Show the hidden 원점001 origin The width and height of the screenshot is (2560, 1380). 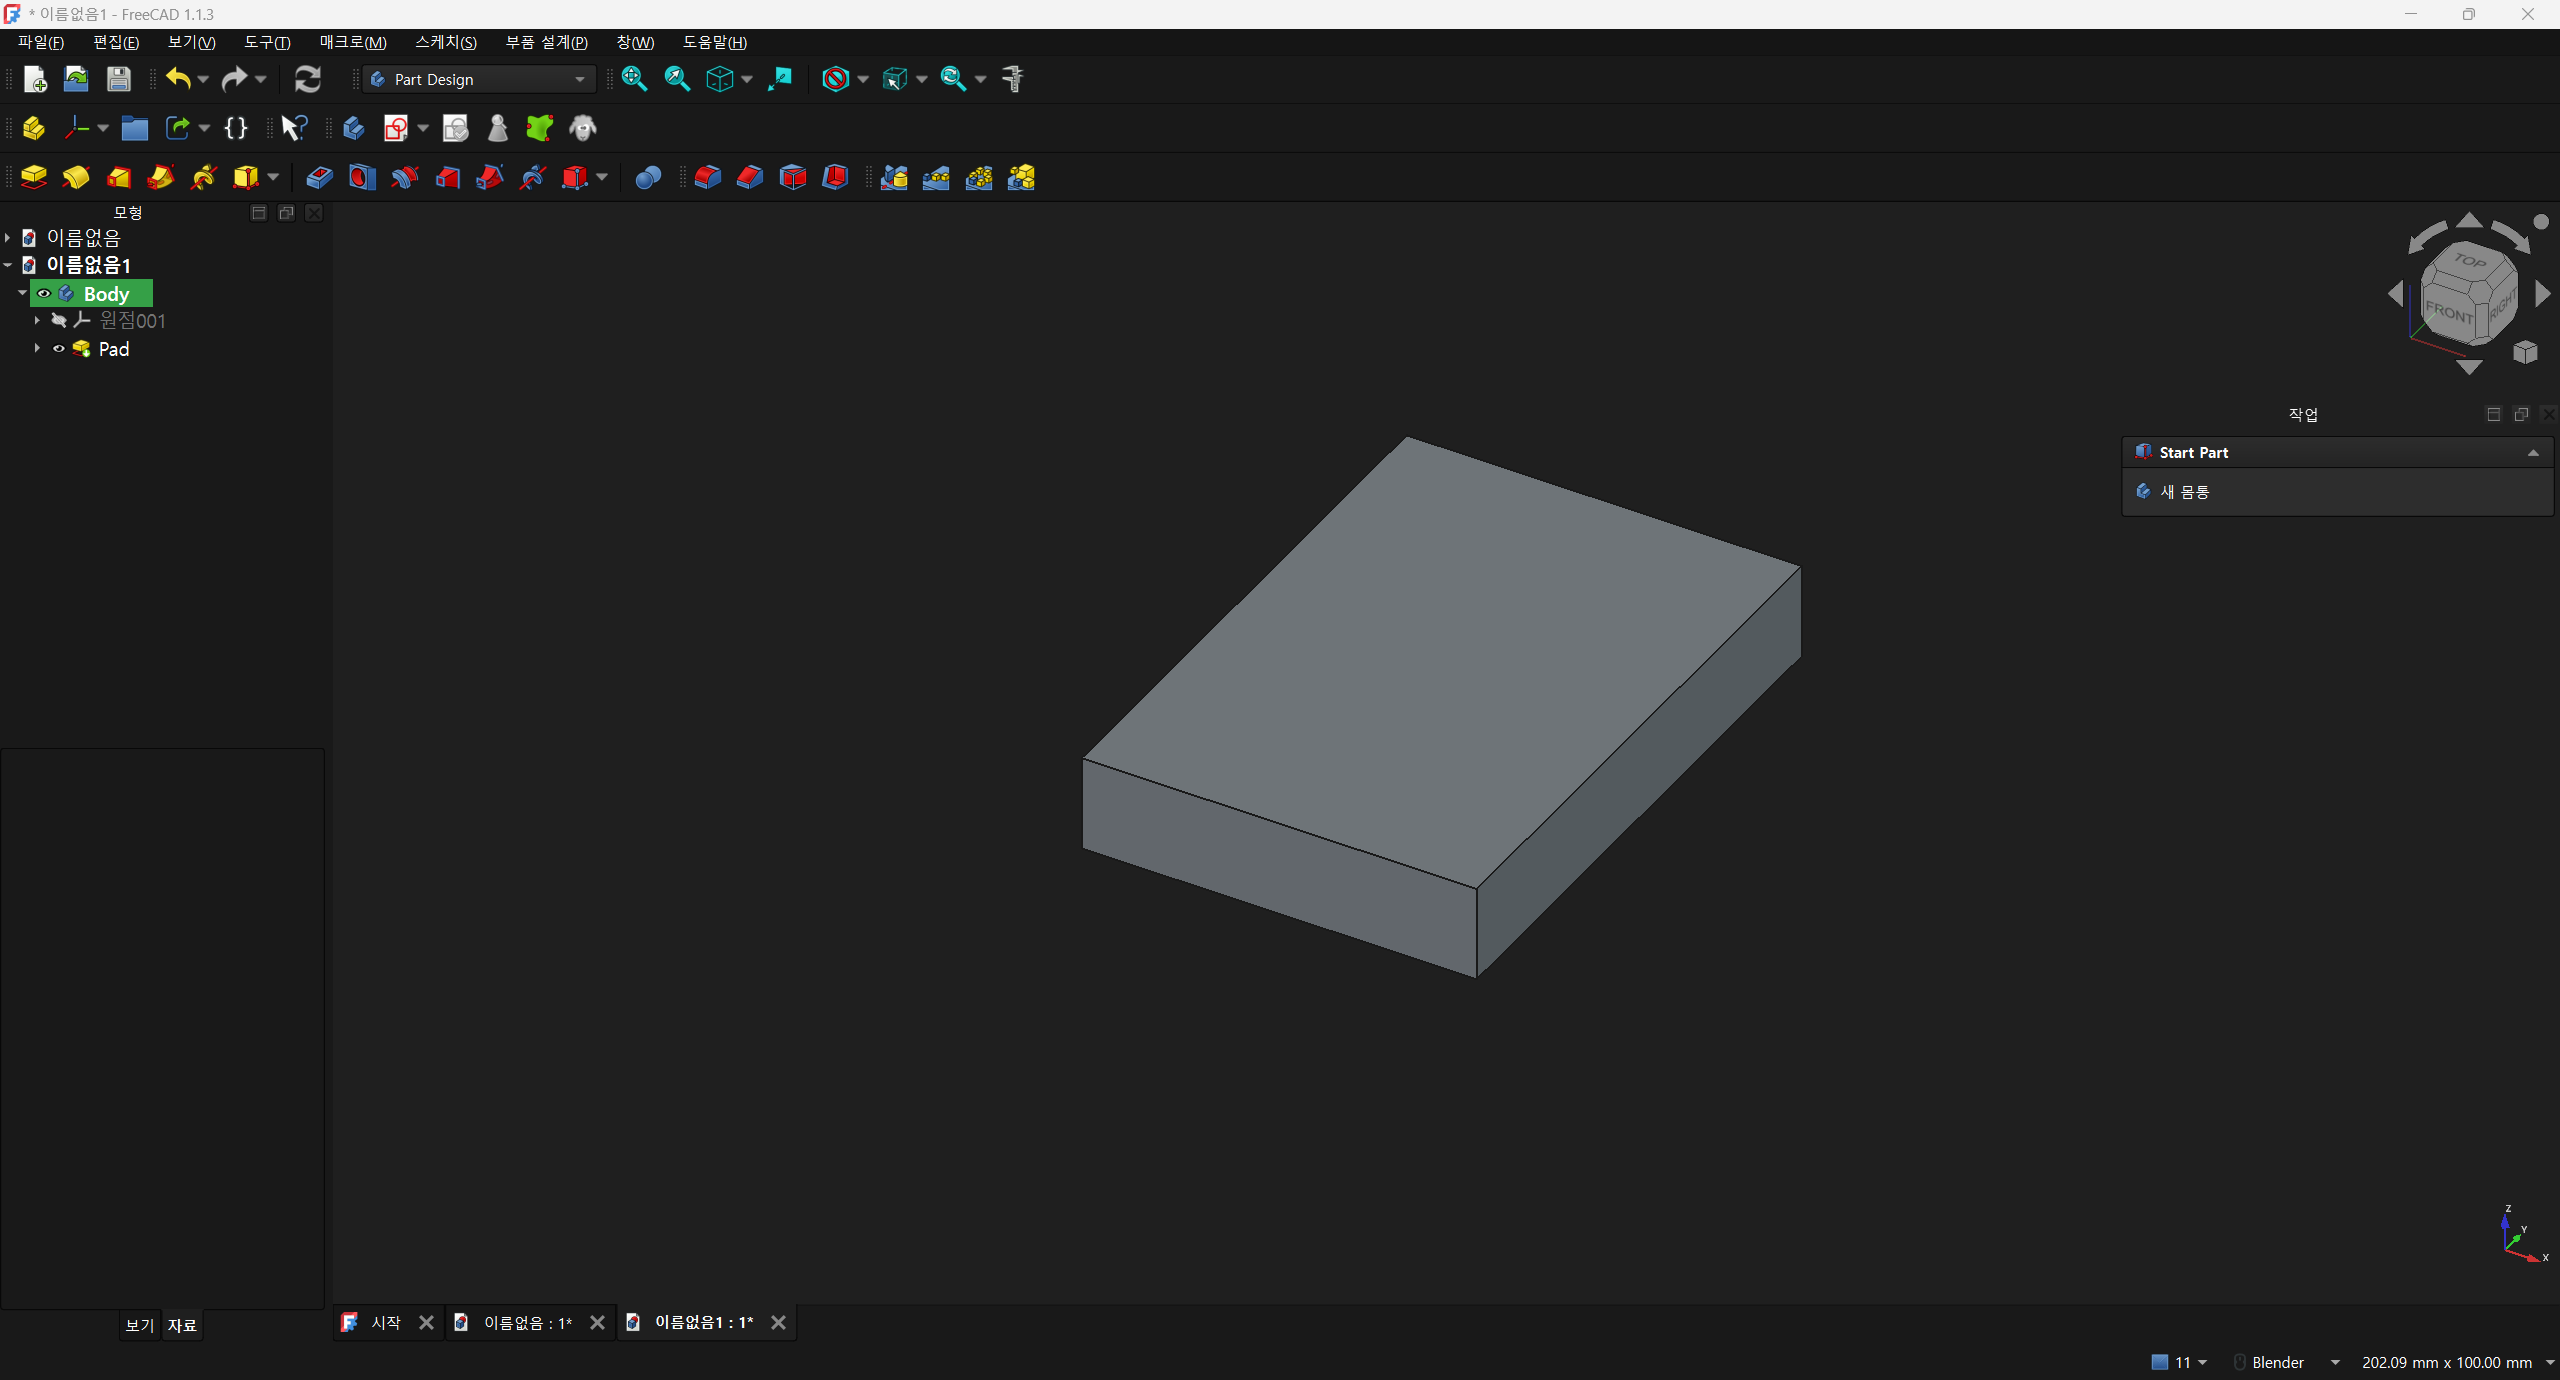pyautogui.click(x=59, y=321)
